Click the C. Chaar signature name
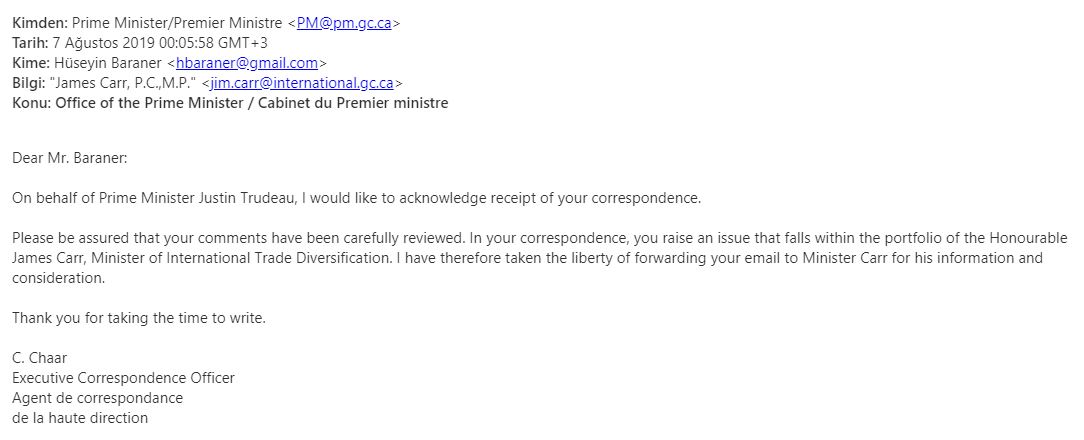This screenshot has width=1084, height=440. (39, 358)
